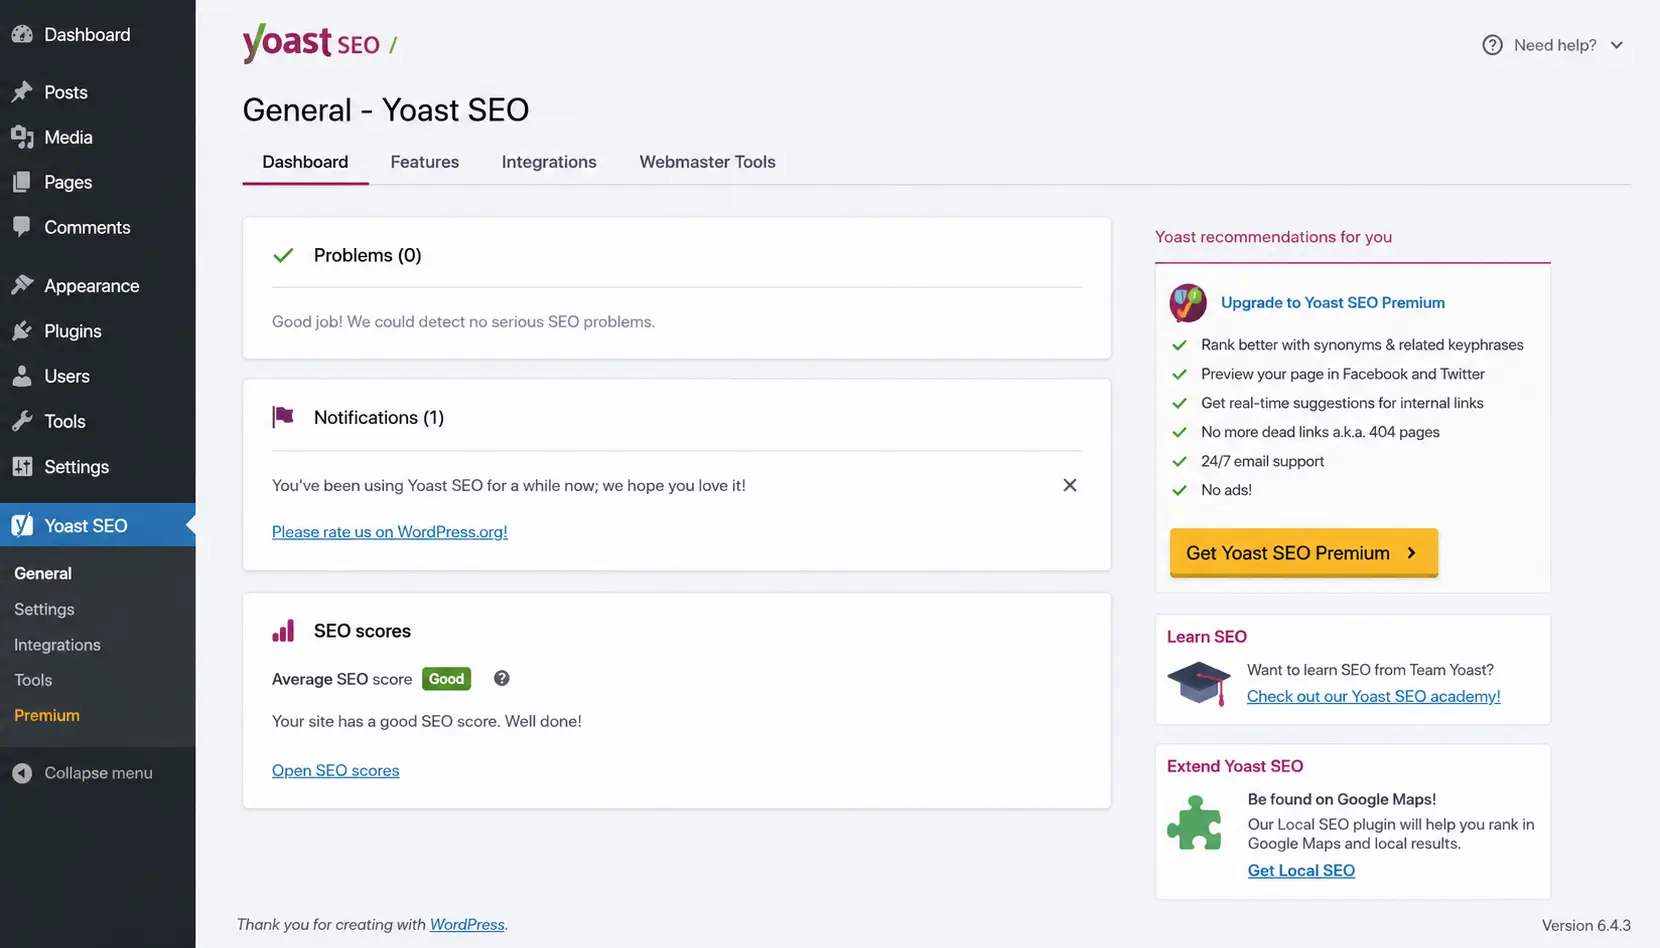Click the Get Yoast SEO Premium button

point(1304,553)
